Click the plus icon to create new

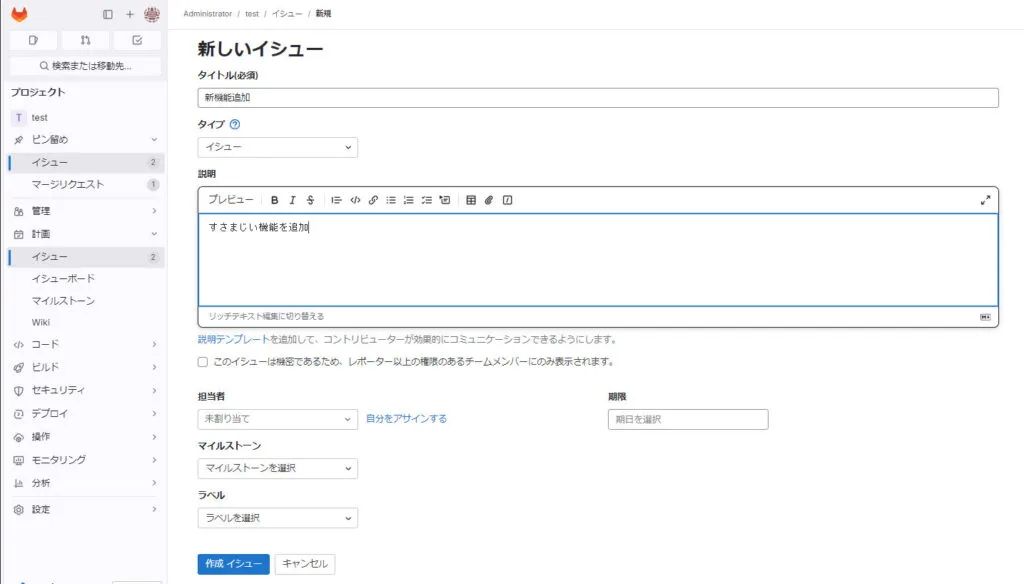click(x=129, y=14)
